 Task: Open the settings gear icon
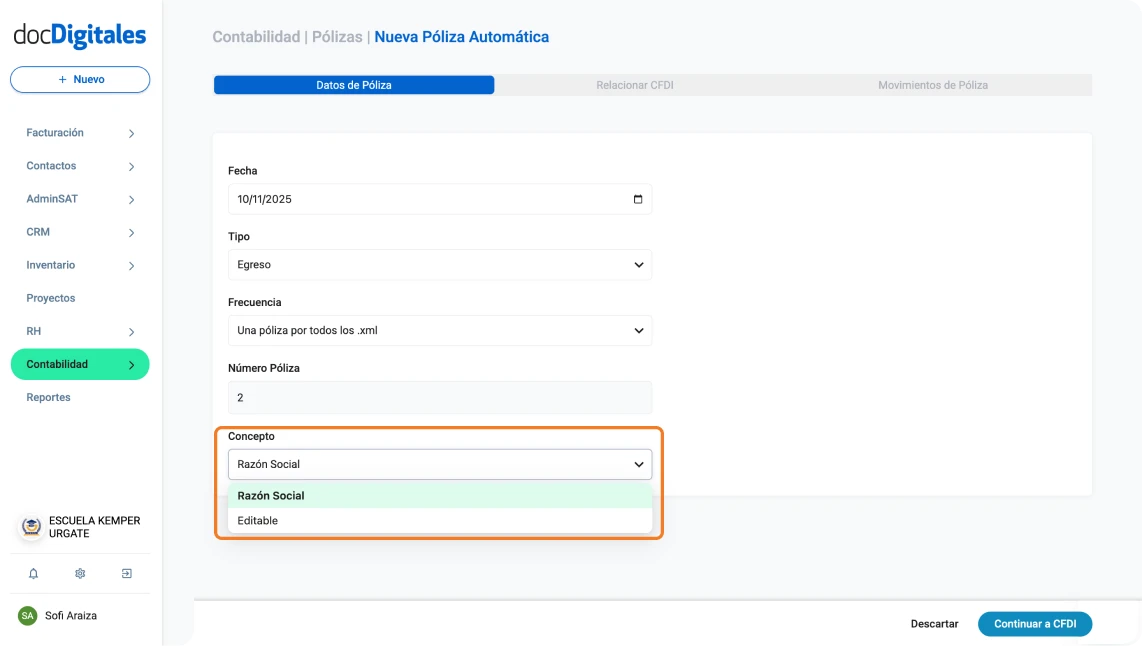79,573
